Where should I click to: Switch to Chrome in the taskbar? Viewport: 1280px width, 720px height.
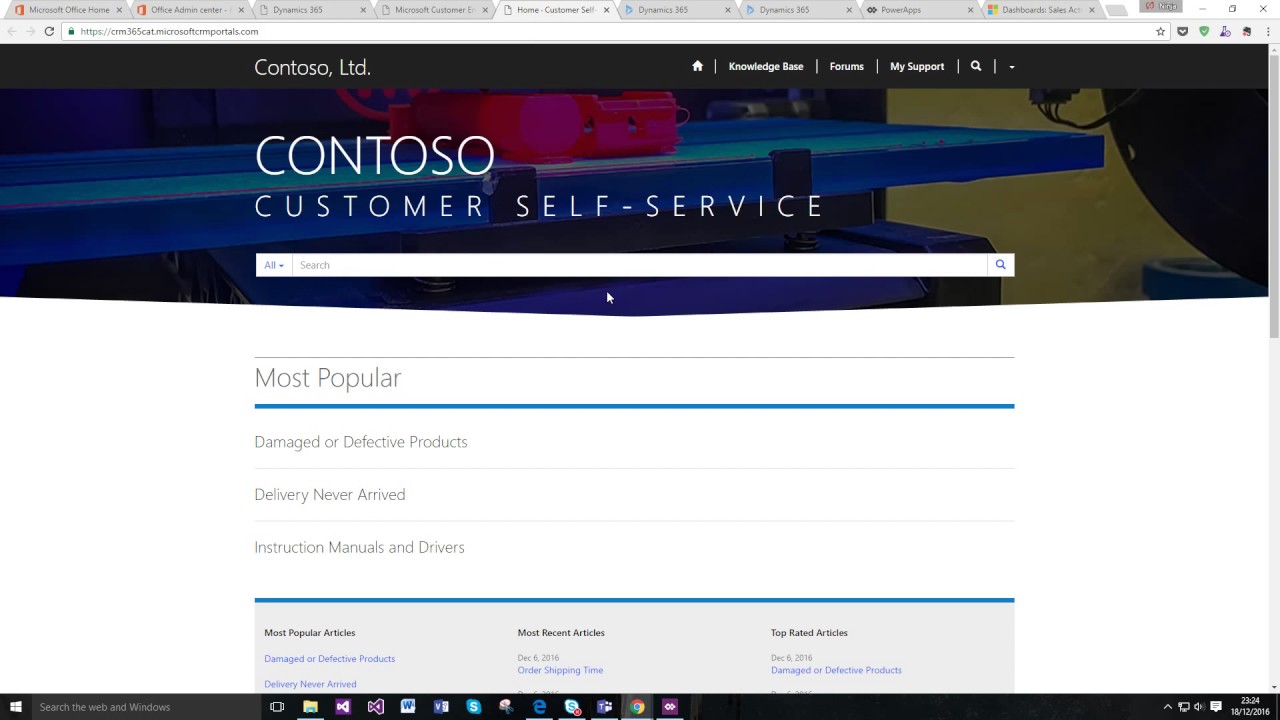637,707
